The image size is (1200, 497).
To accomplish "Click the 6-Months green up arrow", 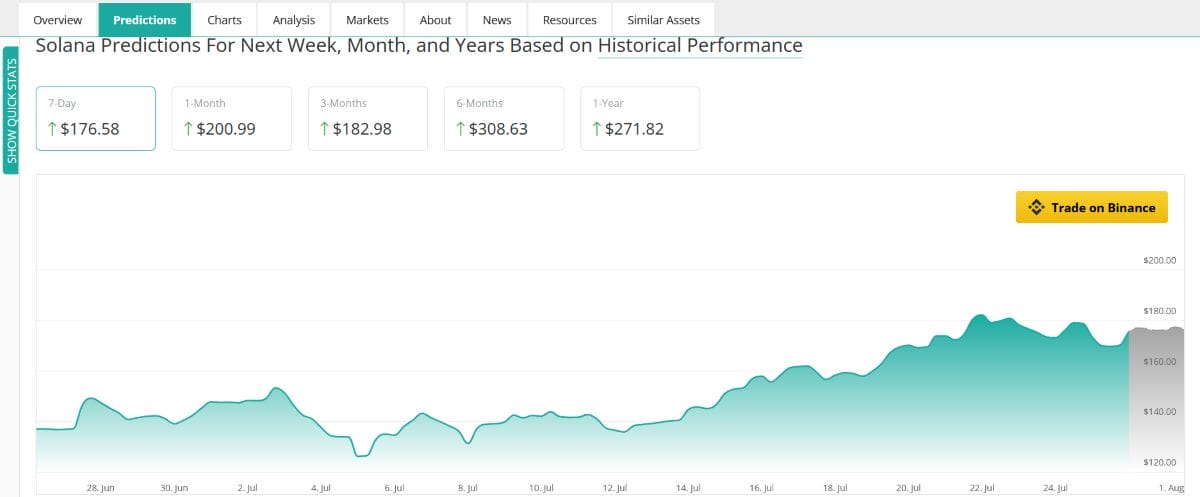I will point(460,129).
